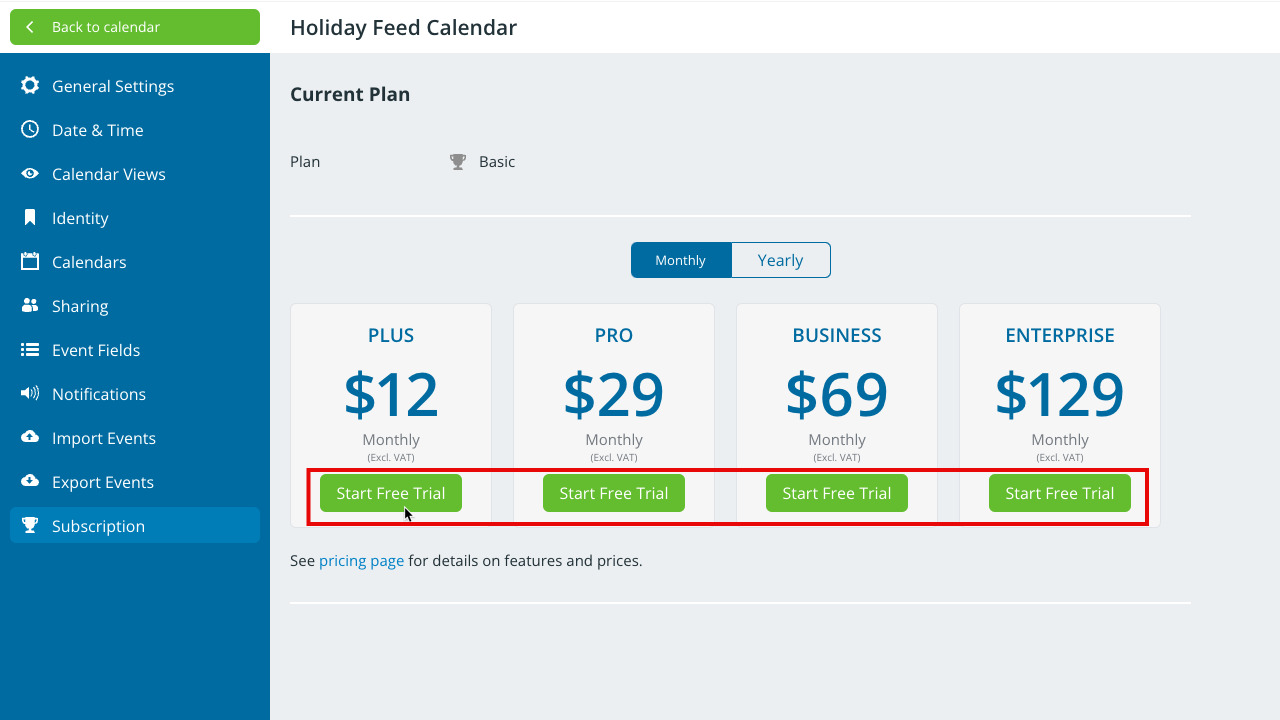Open Notifications speaker icon
This screenshot has width=1280, height=720.
(30, 394)
